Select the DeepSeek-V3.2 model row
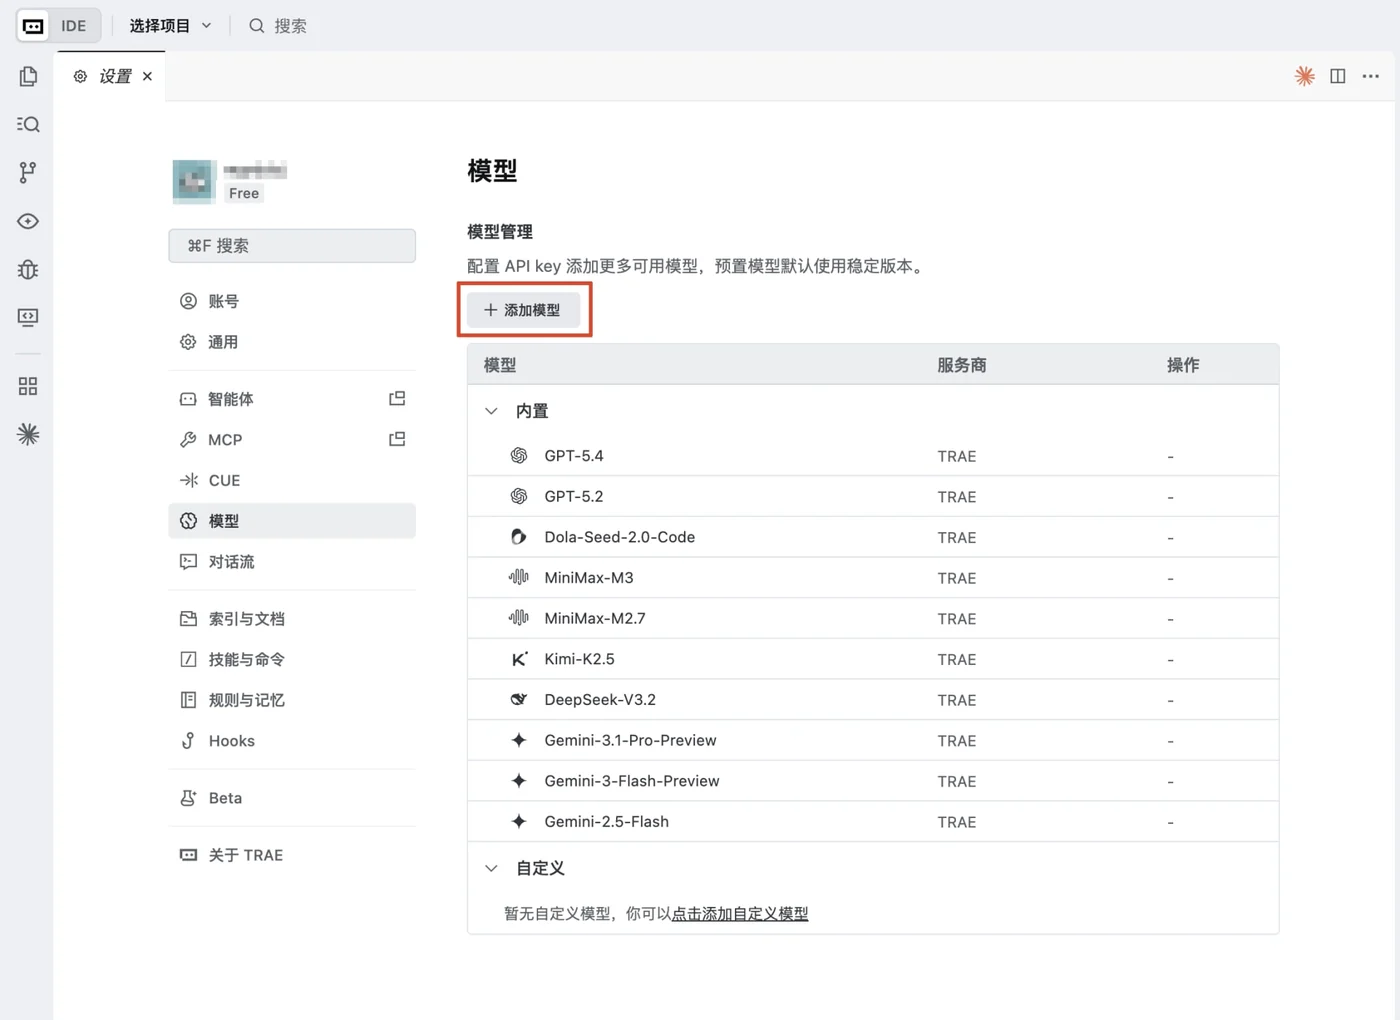This screenshot has height=1020, width=1400. coord(873,700)
